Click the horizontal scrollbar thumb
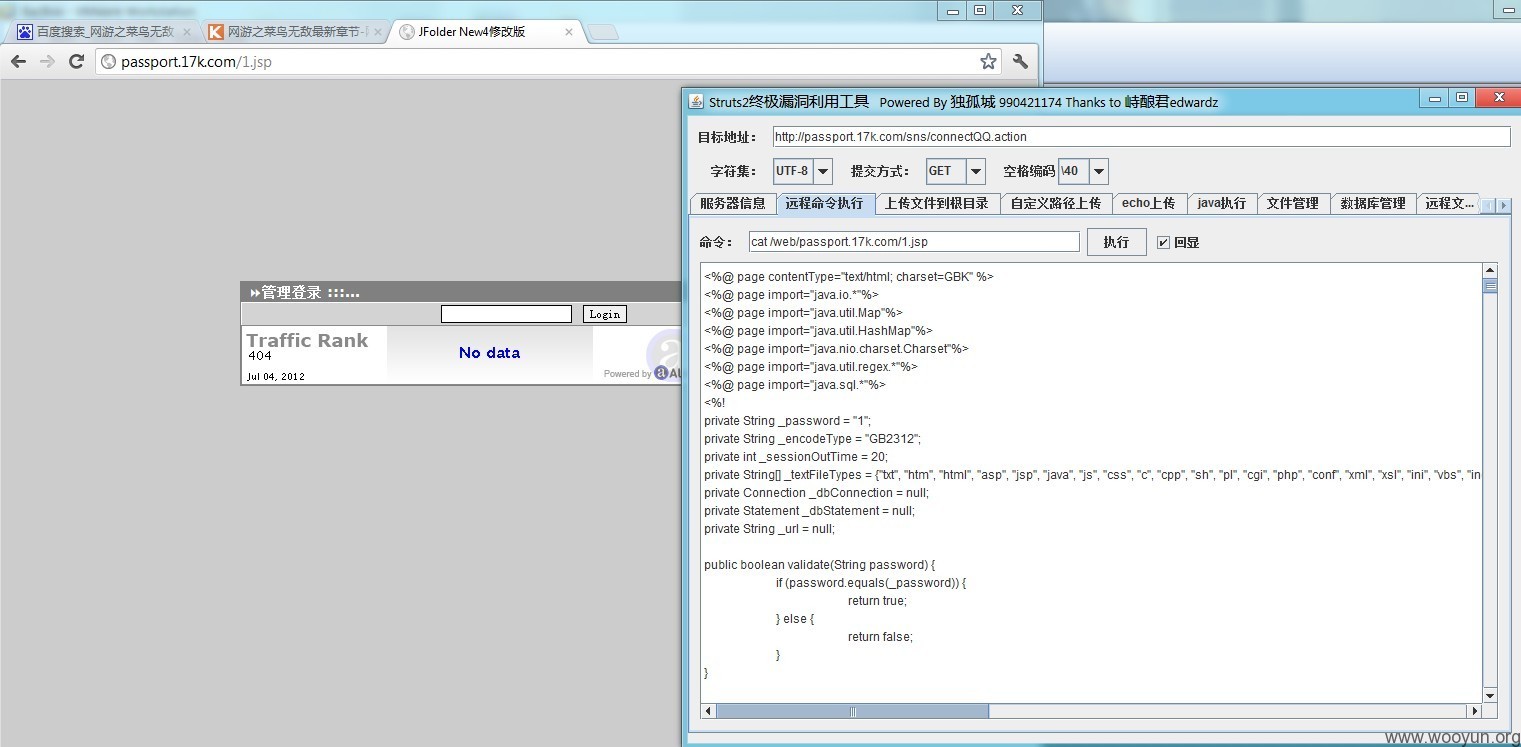The height and width of the screenshot is (747, 1521). pos(853,711)
